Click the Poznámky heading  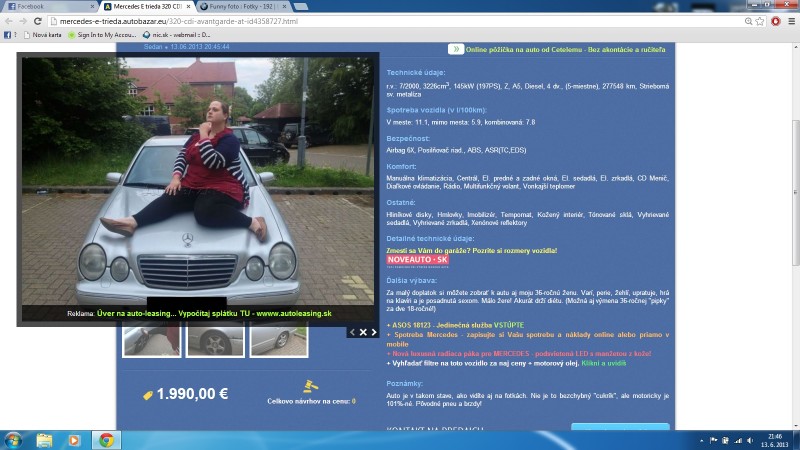405,383
